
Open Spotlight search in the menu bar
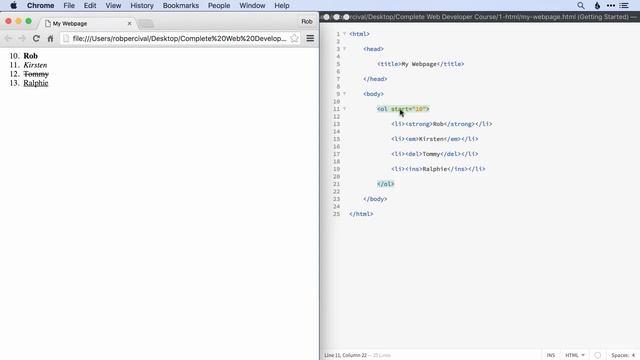click(581, 5)
